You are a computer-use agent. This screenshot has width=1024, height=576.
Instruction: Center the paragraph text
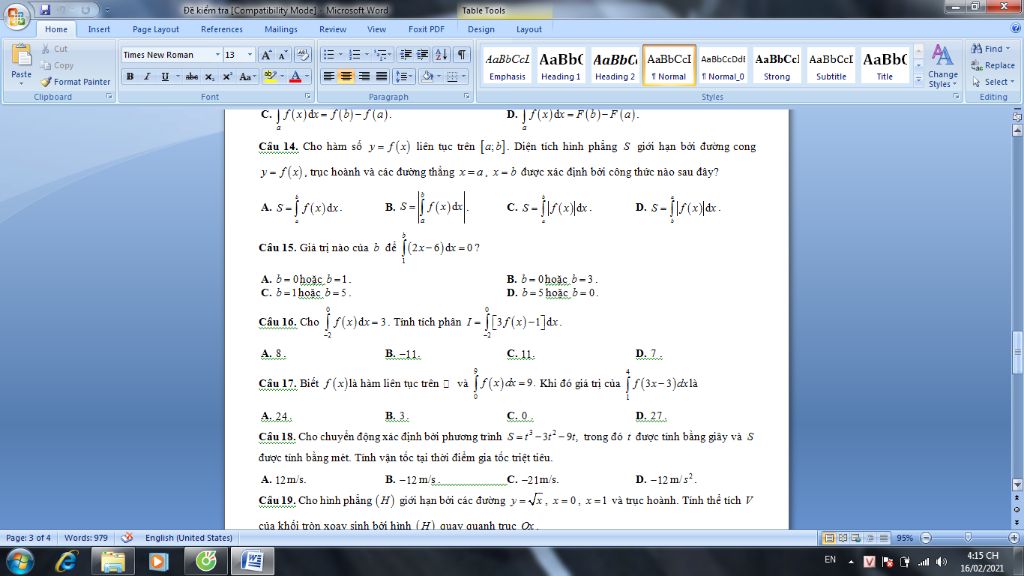pyautogui.click(x=346, y=76)
